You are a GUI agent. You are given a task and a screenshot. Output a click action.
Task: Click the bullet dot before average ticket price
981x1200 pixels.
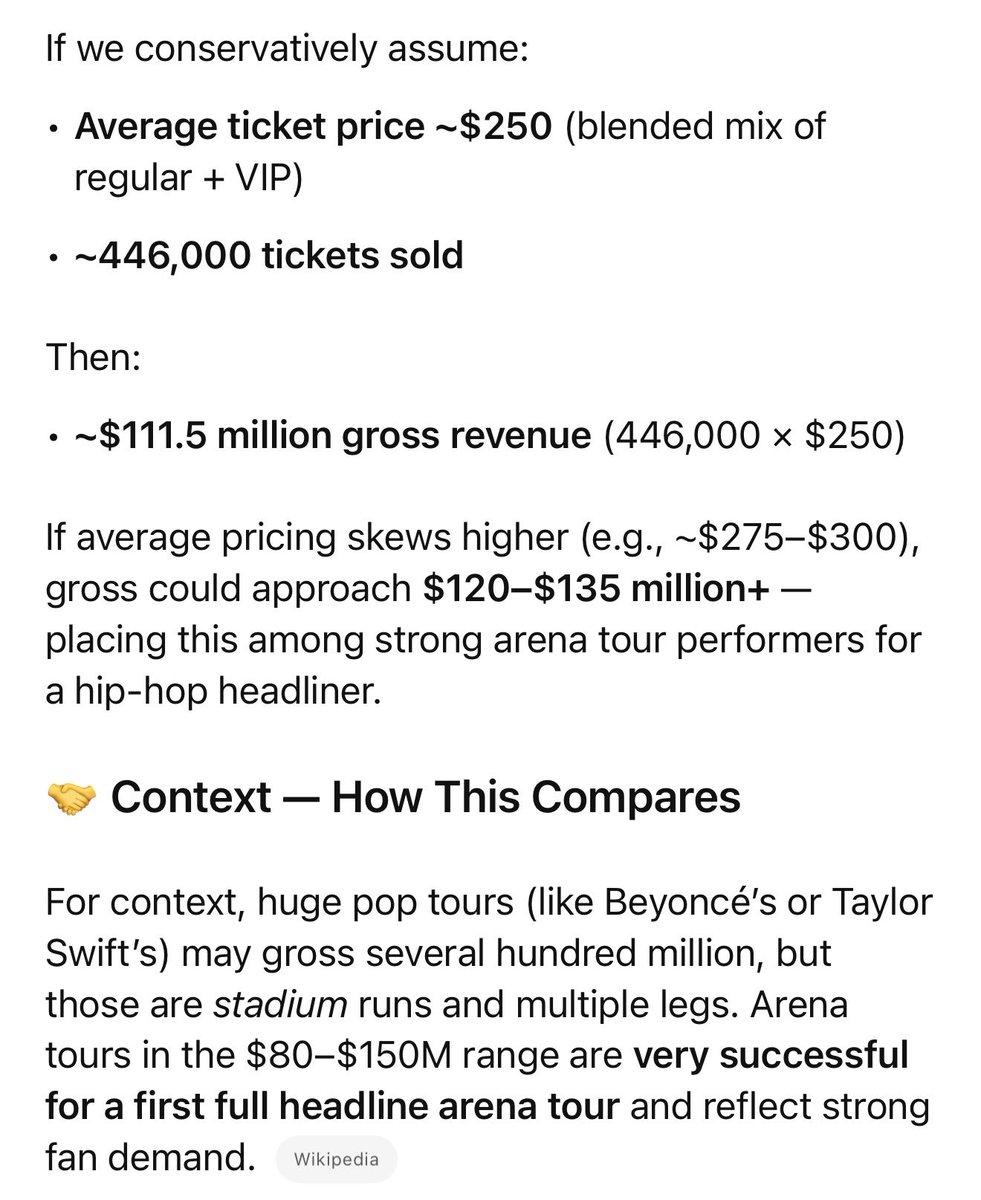tap(53, 130)
